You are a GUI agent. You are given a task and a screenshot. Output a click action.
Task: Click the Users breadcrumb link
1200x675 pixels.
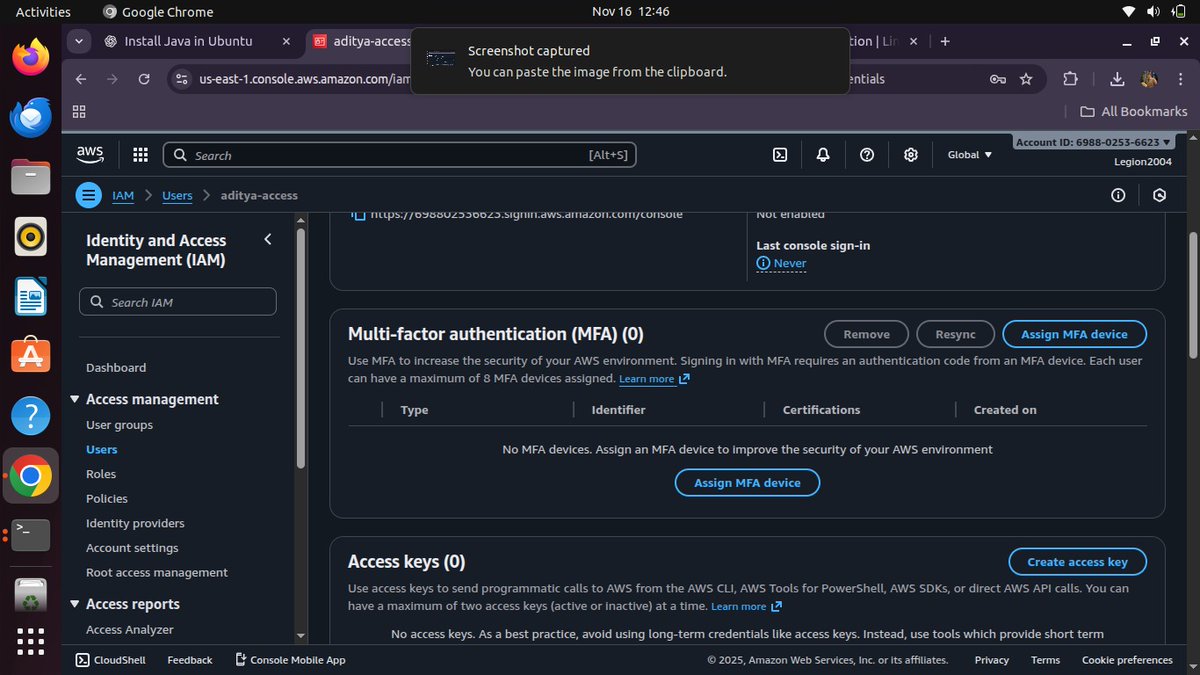point(177,195)
